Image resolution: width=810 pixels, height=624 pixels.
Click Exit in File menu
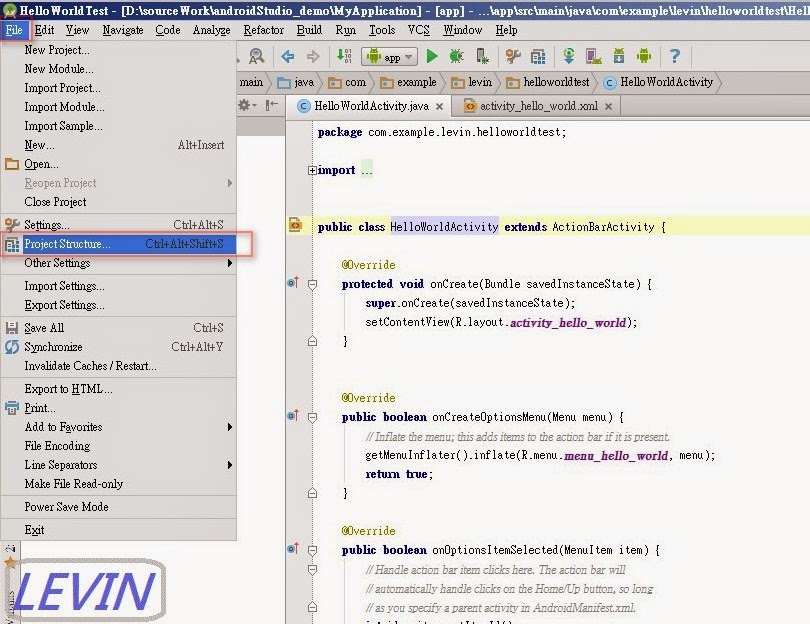pyautogui.click(x=118, y=530)
